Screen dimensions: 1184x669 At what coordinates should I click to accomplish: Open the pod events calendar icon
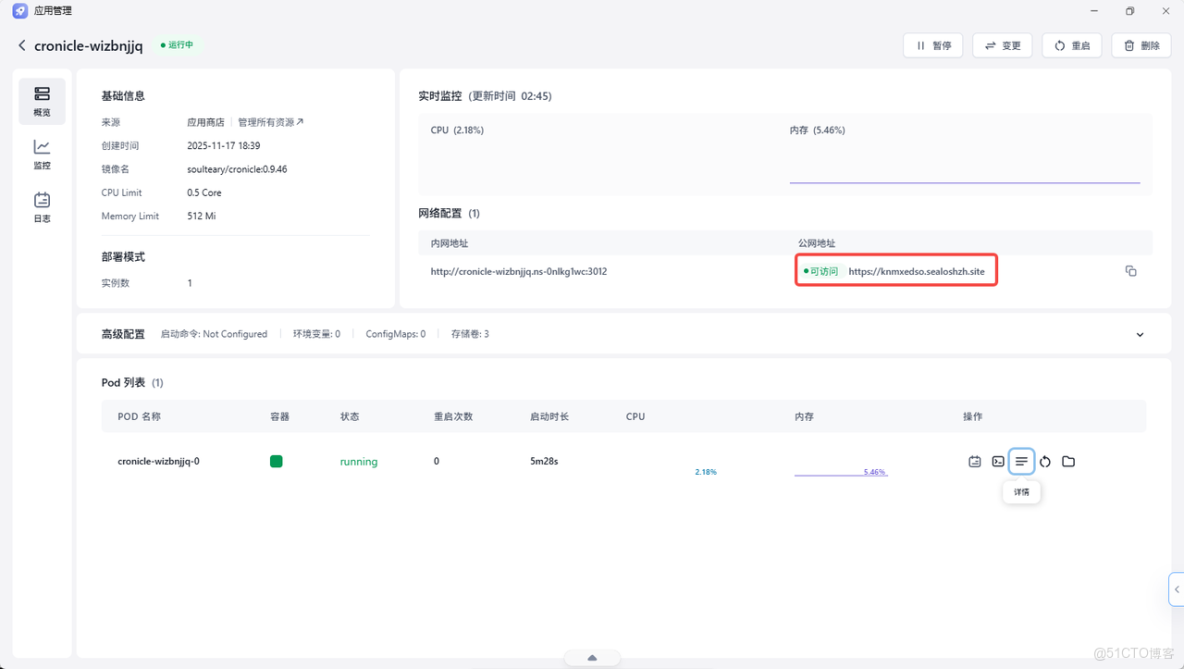975,461
